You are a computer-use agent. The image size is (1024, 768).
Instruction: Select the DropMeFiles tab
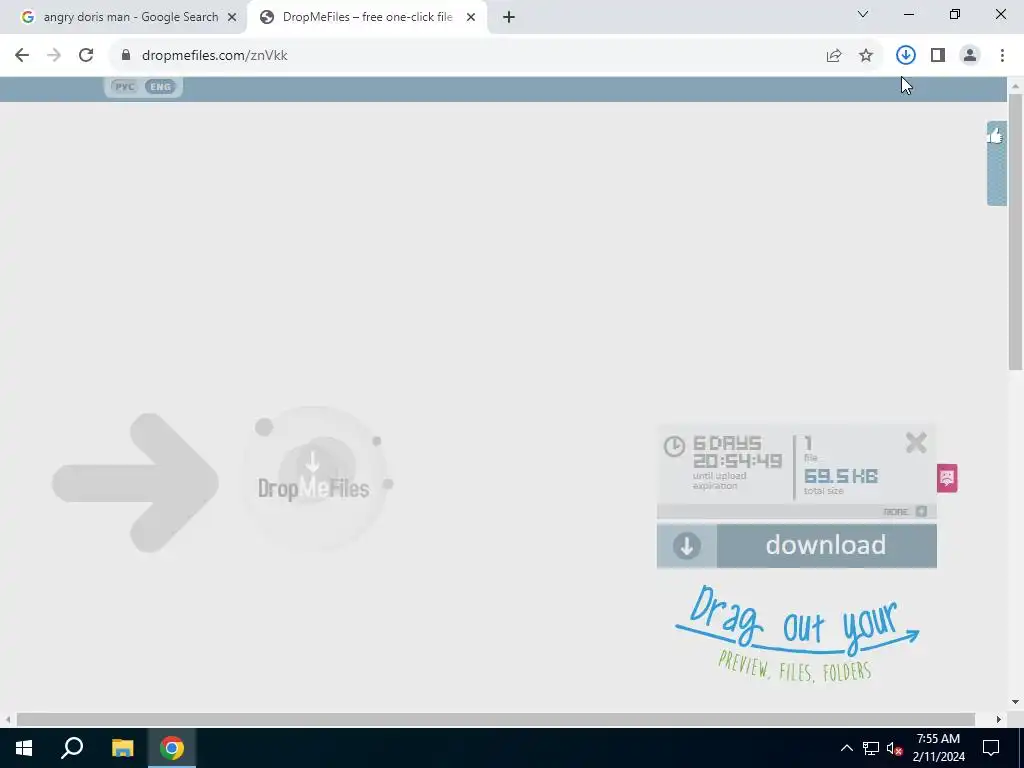click(366, 17)
